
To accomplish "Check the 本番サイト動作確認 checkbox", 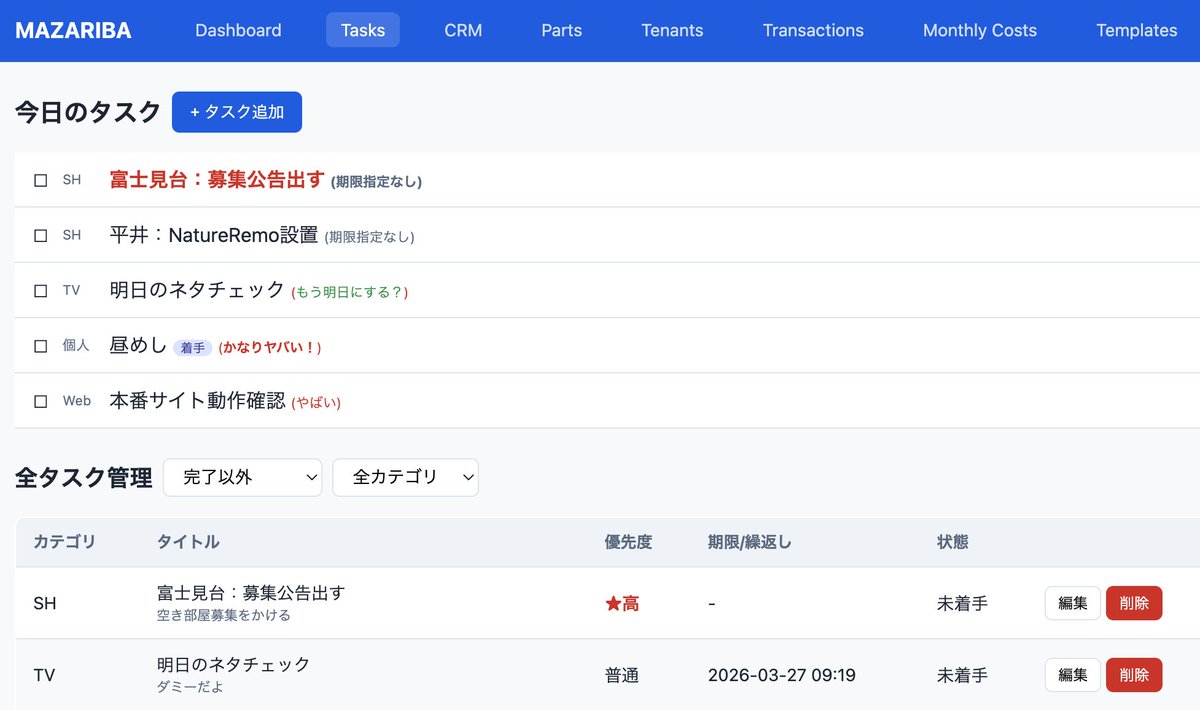I will tap(40, 400).
